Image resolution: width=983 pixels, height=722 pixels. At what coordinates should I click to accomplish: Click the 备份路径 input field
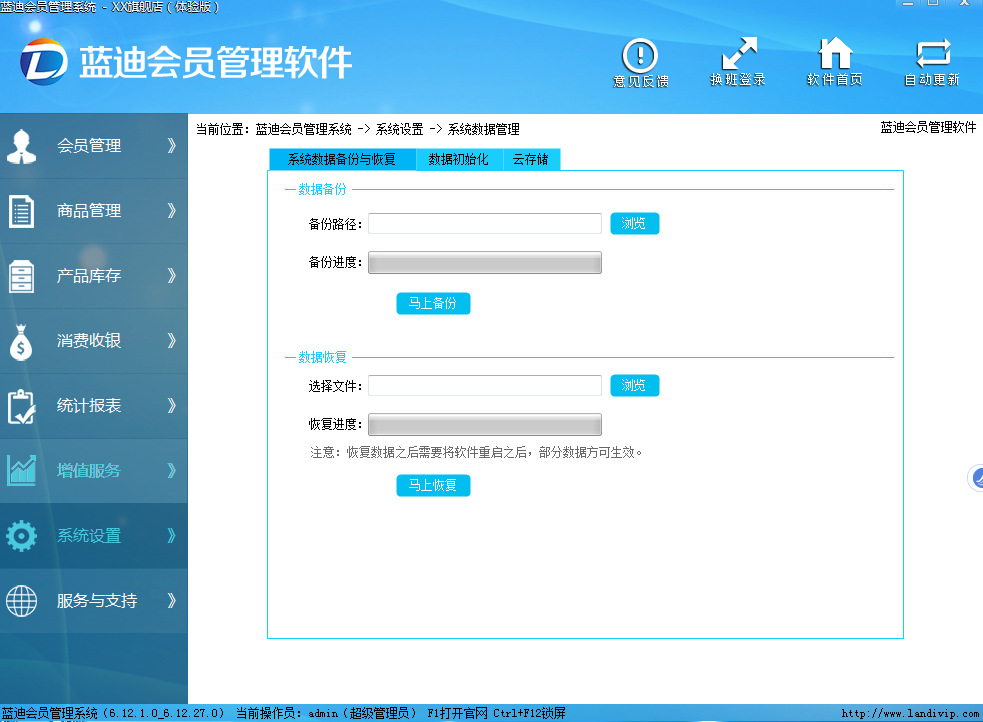tap(485, 224)
